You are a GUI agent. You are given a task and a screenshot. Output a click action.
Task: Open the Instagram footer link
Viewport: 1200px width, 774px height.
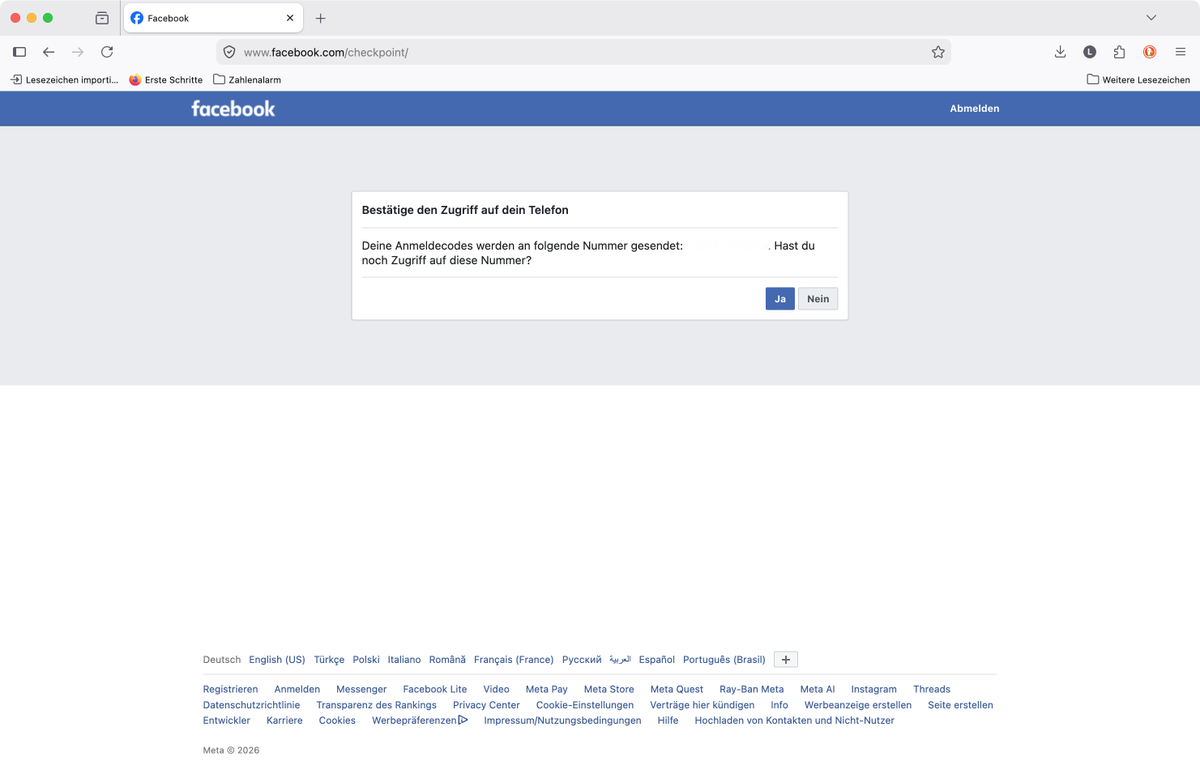click(x=874, y=689)
